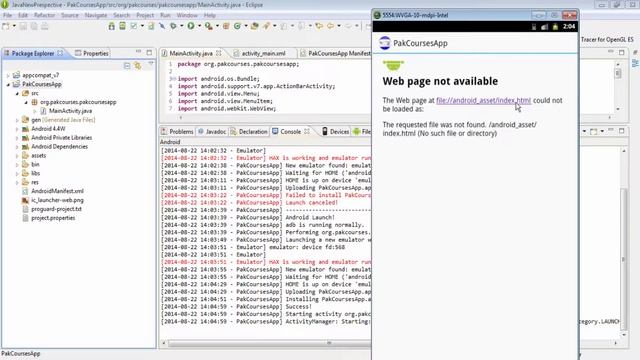The image size is (640, 360).
Task: Open the Android SDK Manager icon
Action: coord(111,26)
